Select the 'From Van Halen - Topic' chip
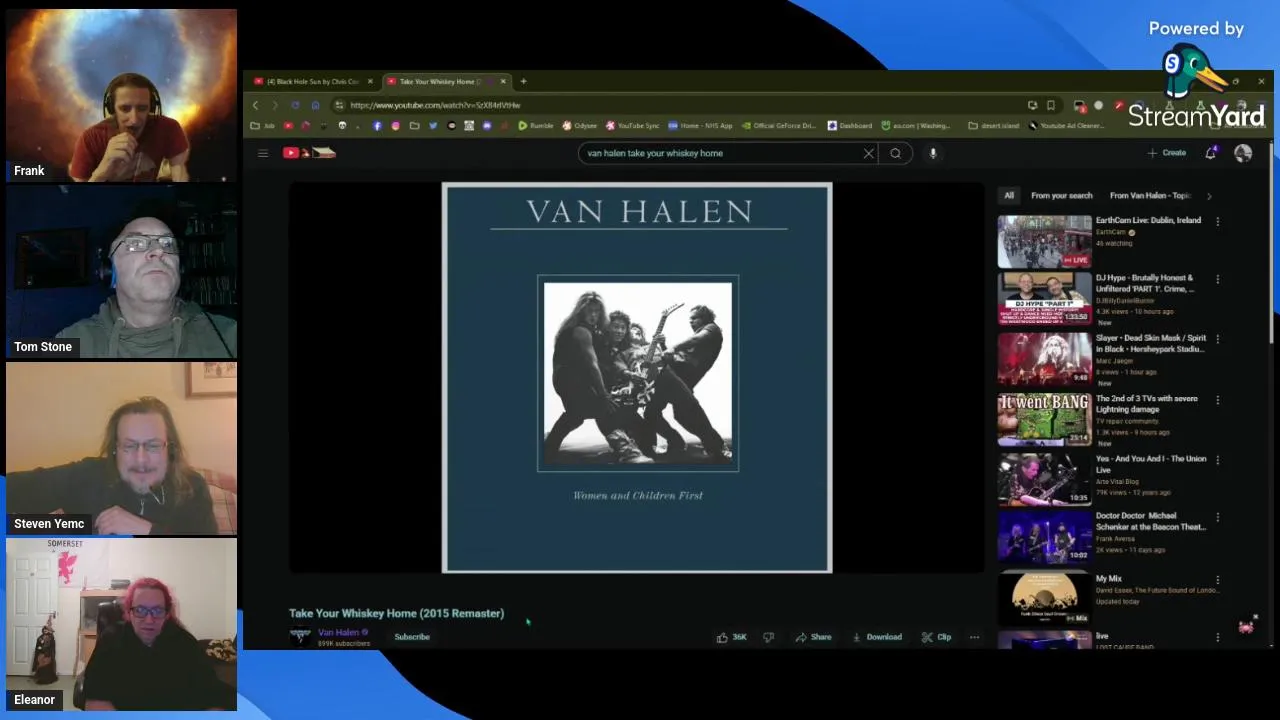1280x720 pixels. click(1150, 196)
